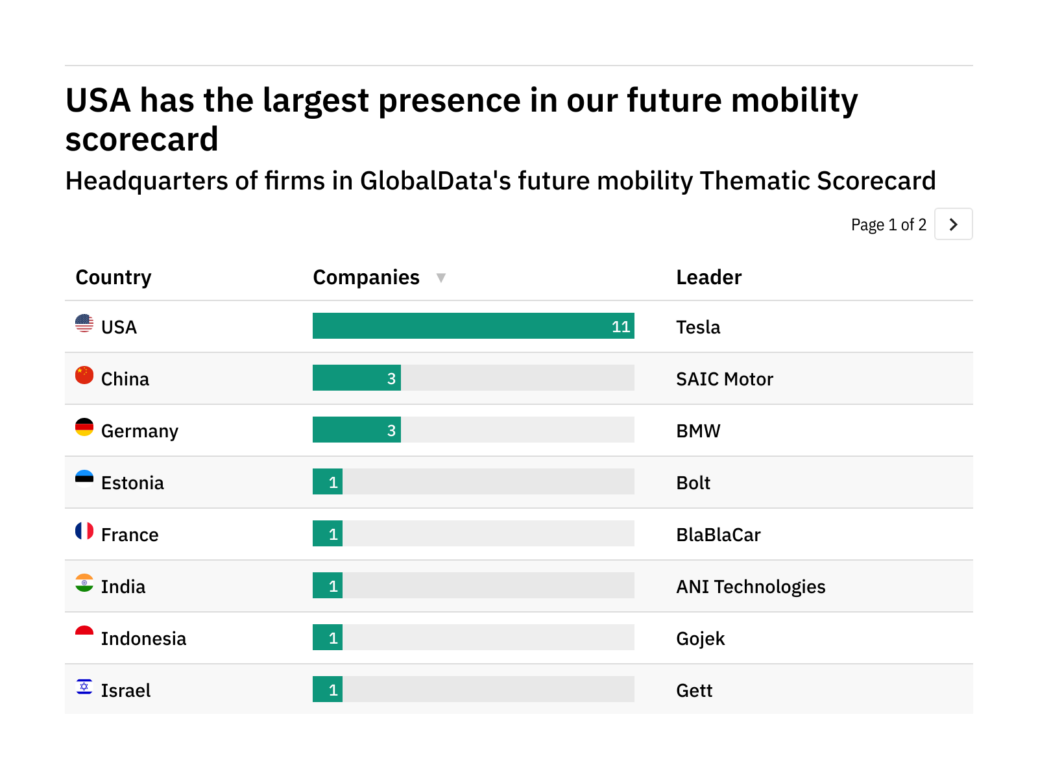
Task: Select SAIC Motor leader entry
Action: tap(724, 379)
